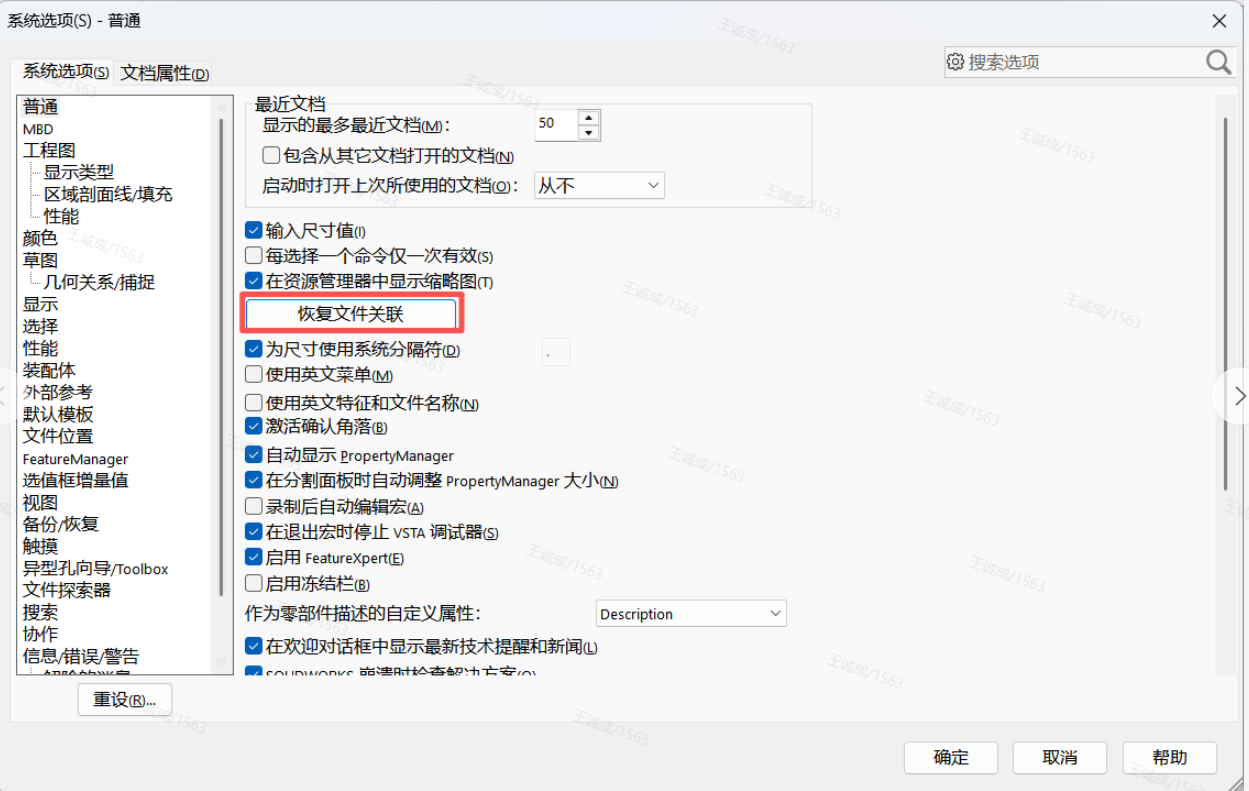Click the right chevron arrow at screen edge

(x=1239, y=394)
